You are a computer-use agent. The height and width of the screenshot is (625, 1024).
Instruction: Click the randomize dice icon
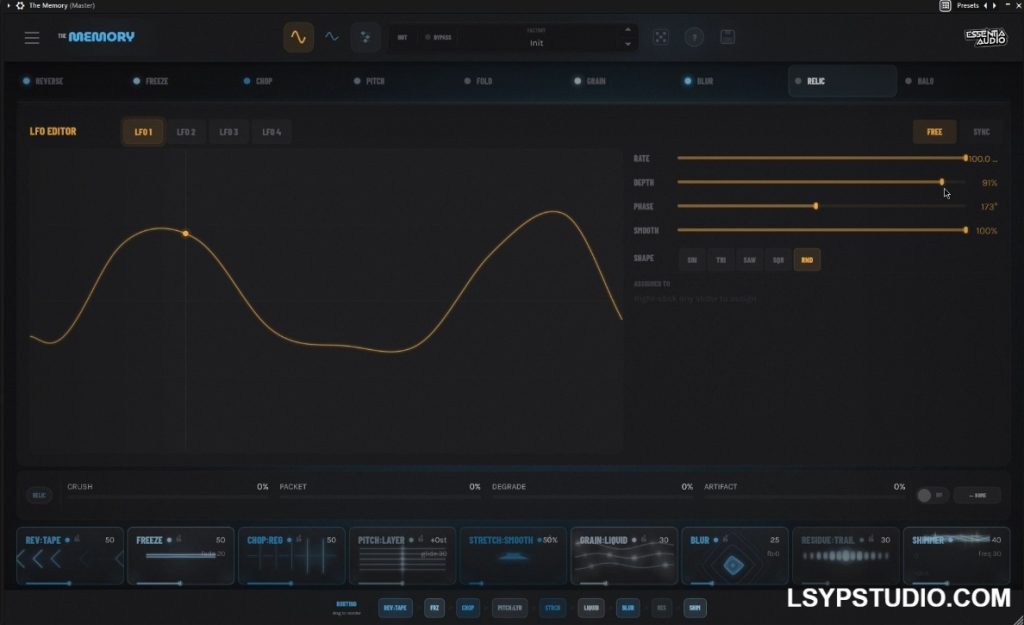tap(660, 37)
